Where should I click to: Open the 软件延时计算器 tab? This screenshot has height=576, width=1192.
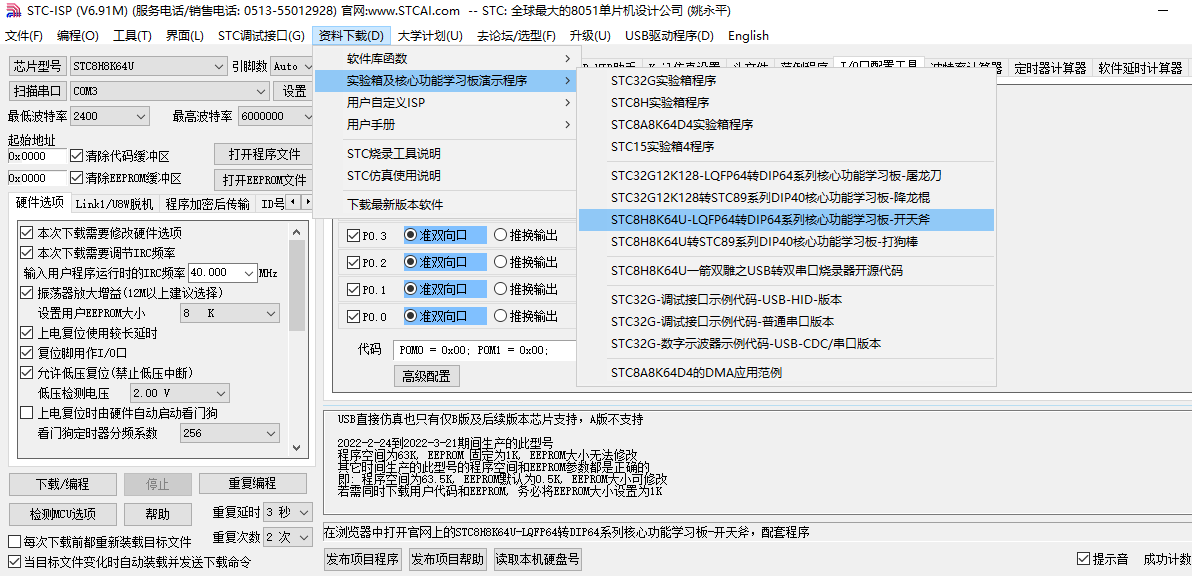tap(1140, 68)
